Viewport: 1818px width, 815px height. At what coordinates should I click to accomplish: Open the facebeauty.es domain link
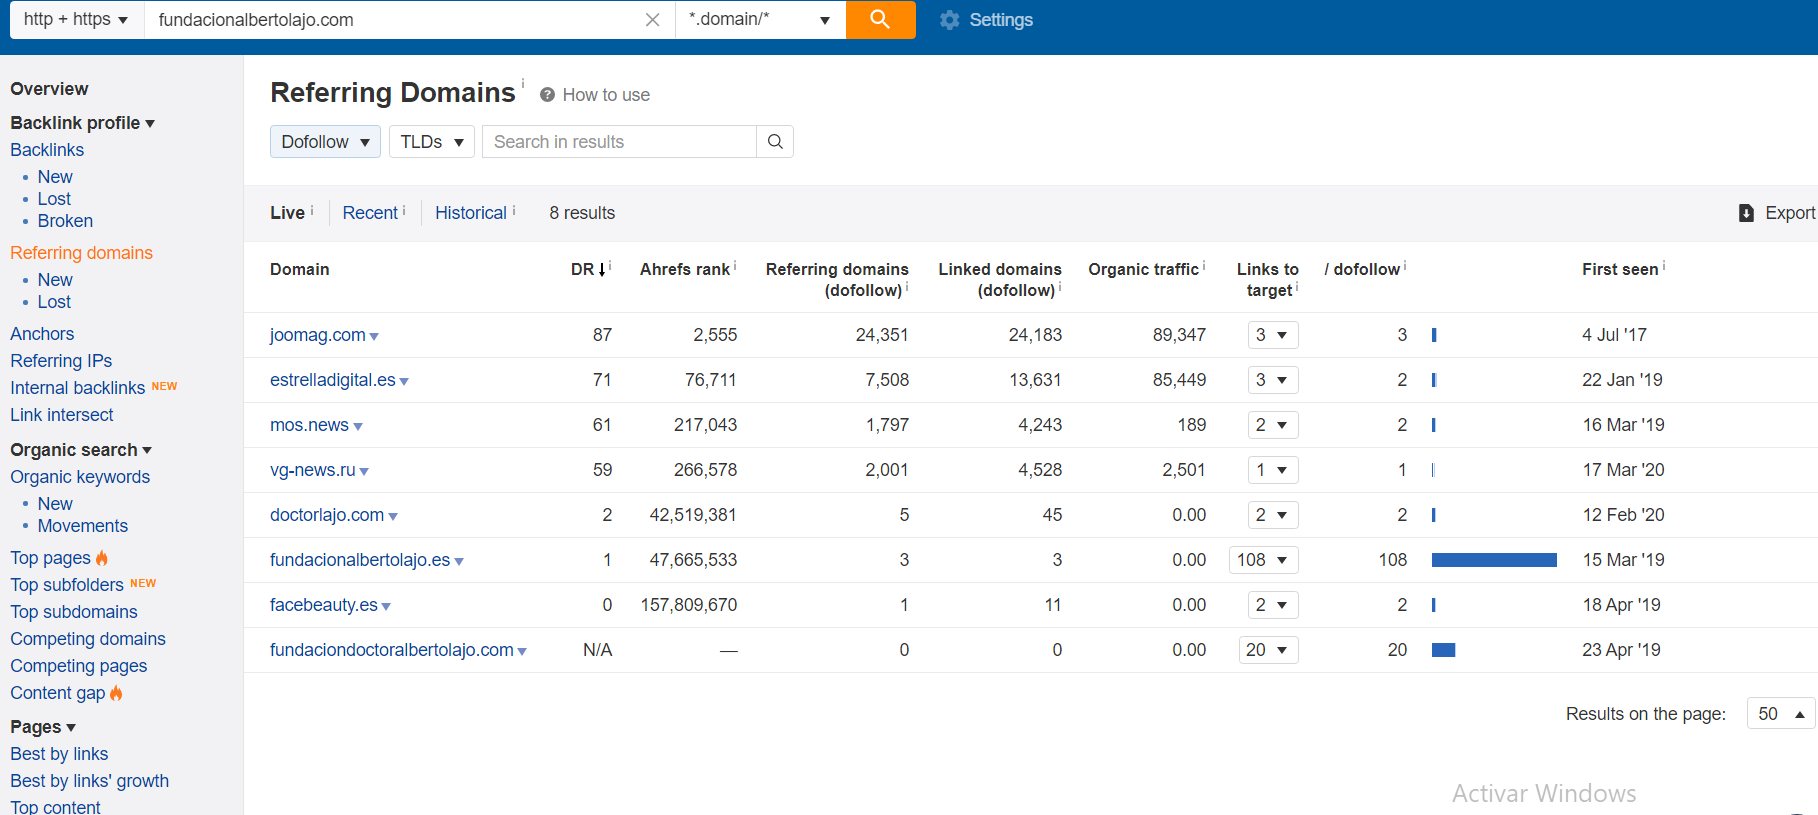click(324, 605)
